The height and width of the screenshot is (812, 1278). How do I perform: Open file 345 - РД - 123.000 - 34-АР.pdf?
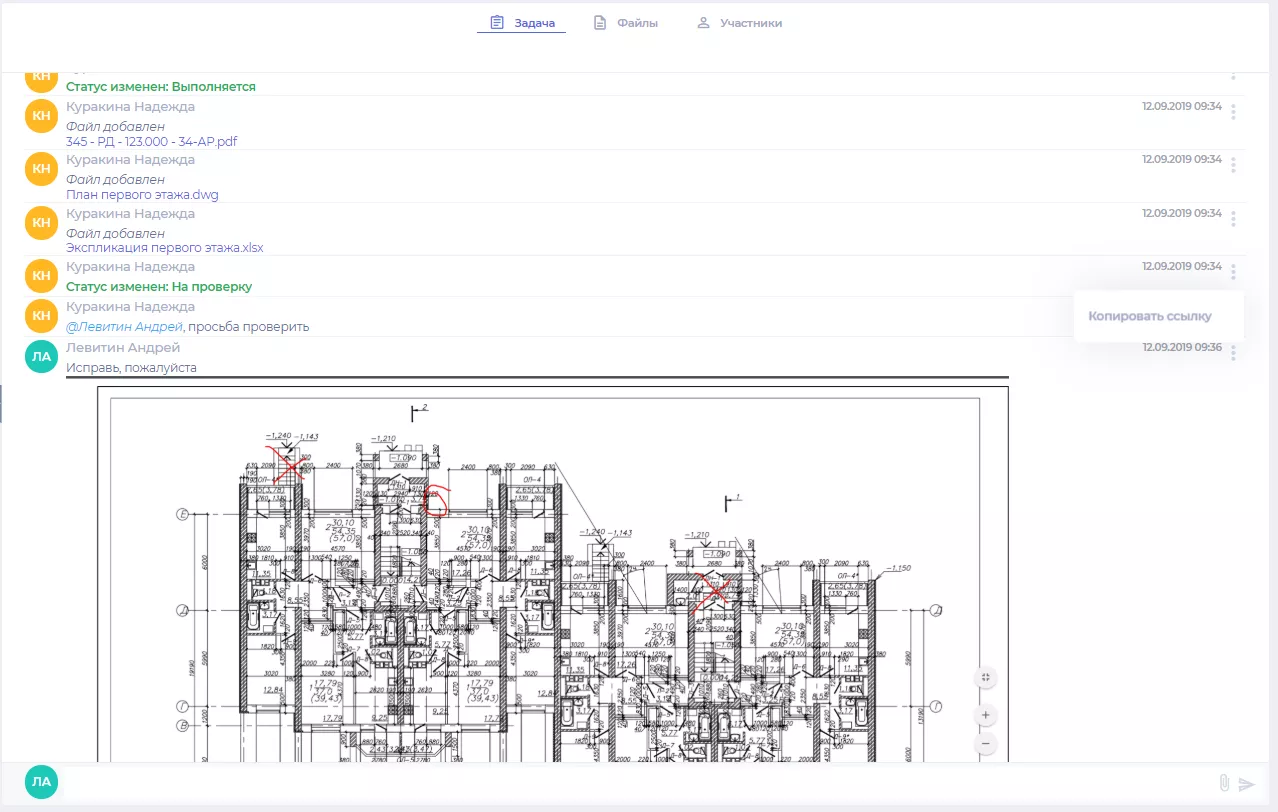(x=150, y=141)
